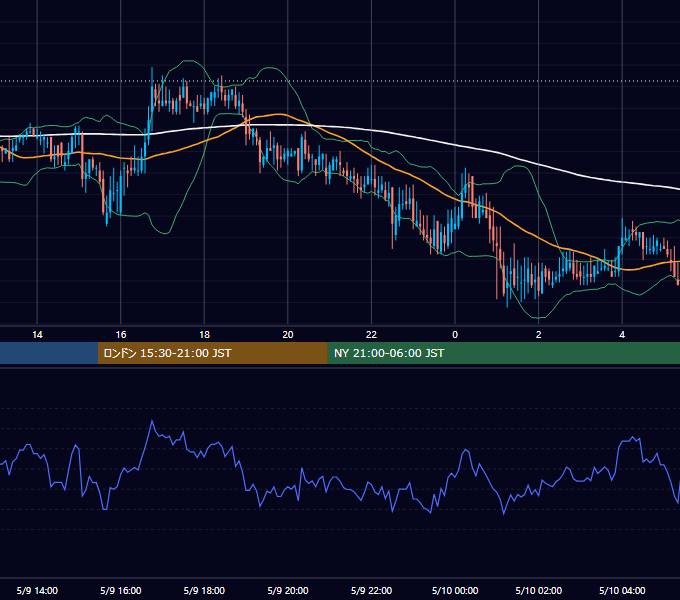Click the 5/9 18:00 time label

point(204,590)
